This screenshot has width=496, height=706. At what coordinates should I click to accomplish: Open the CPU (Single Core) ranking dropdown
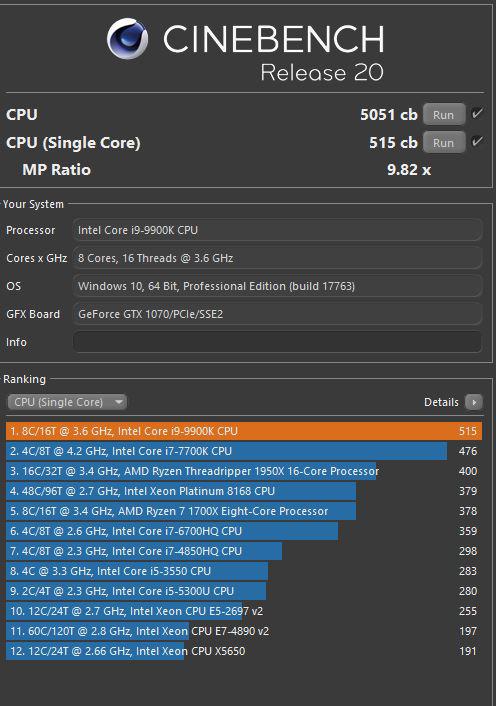pos(67,402)
